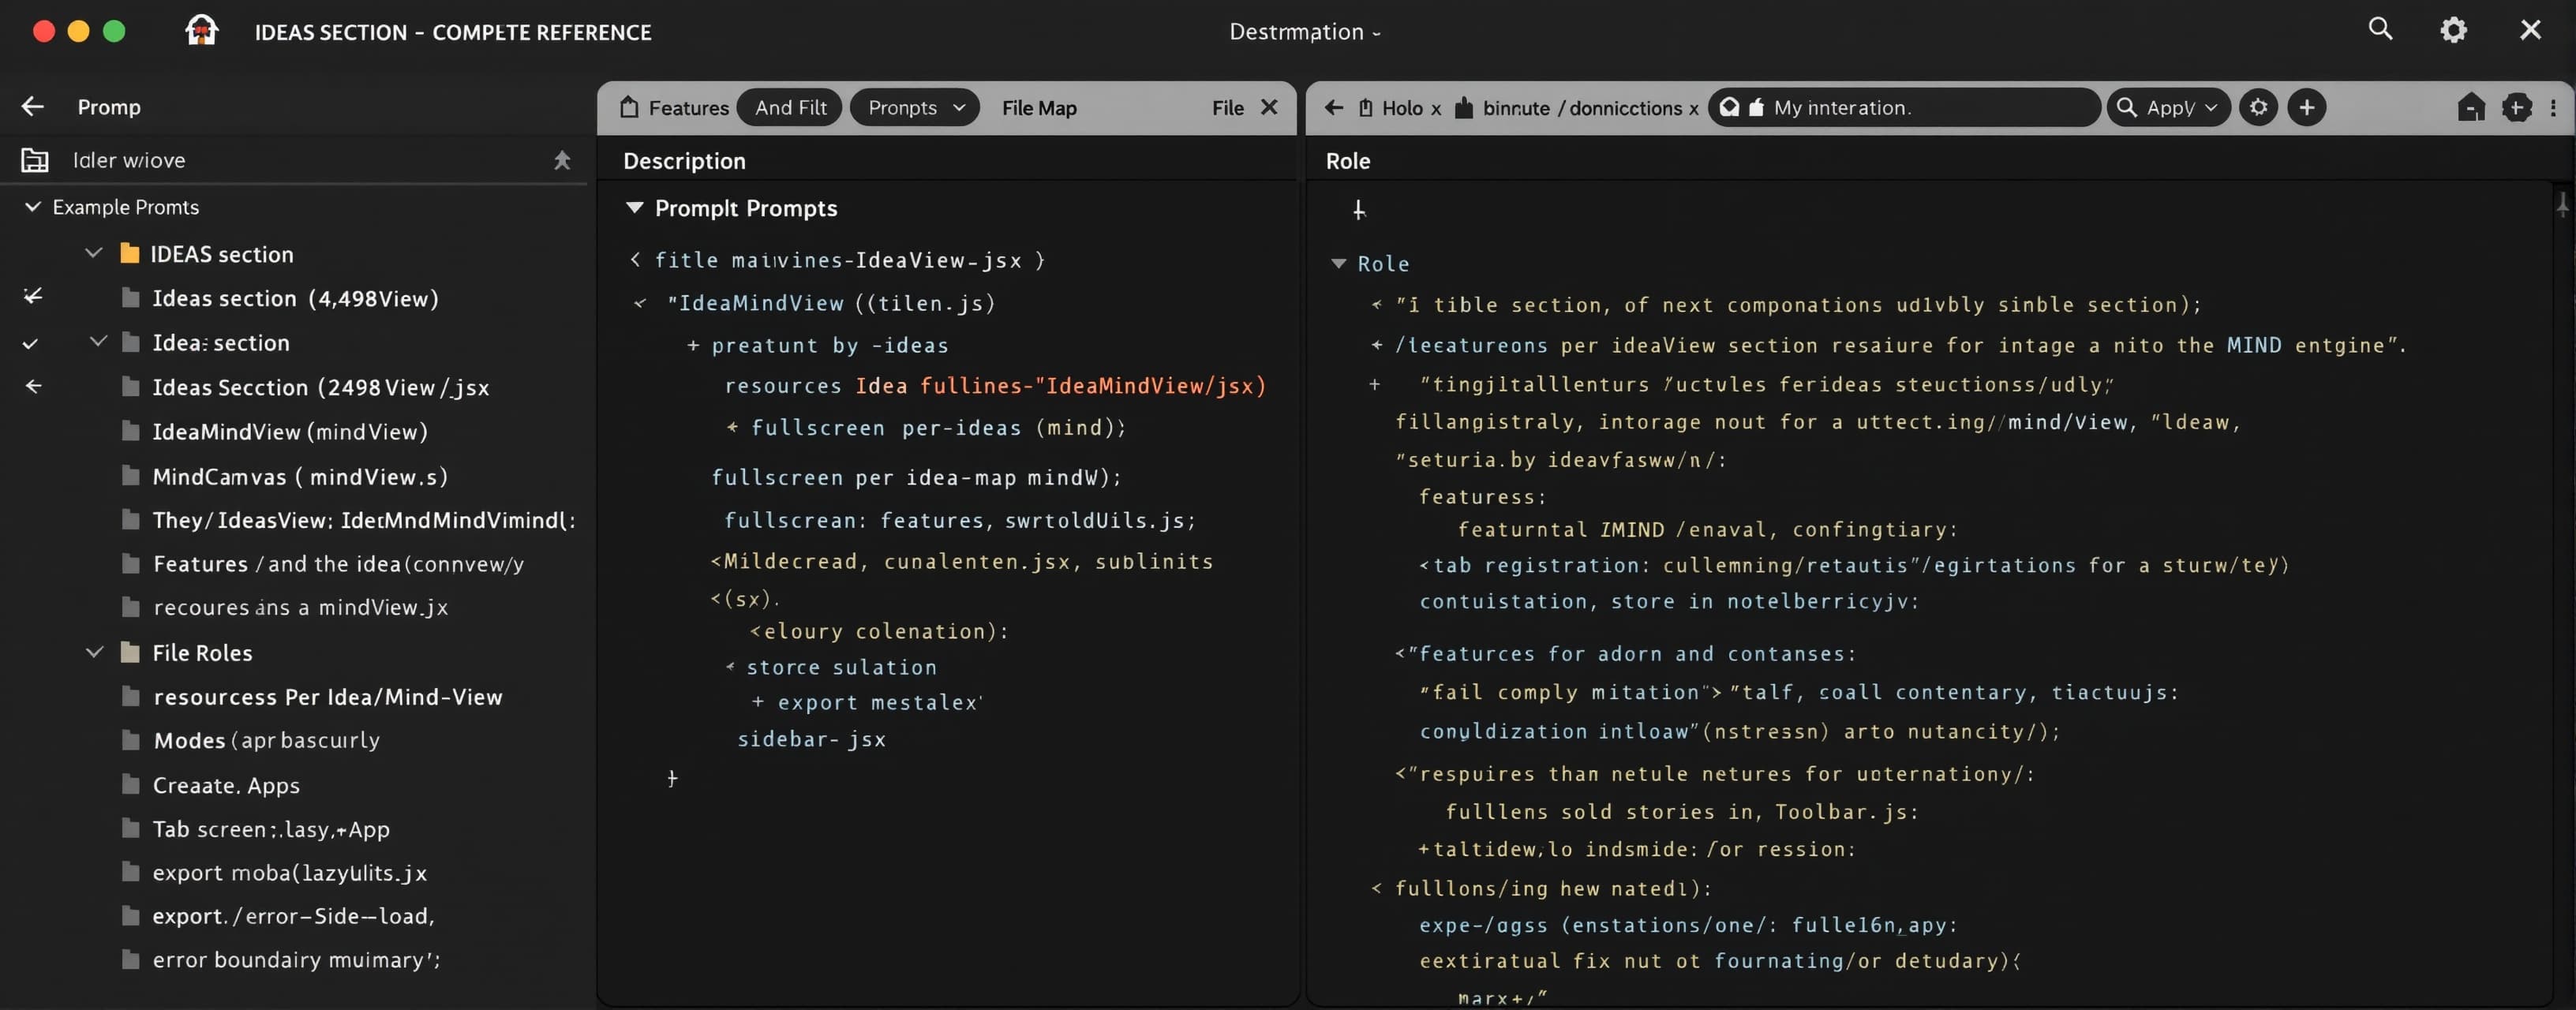Click the cursor marker below sidebar- jsx

672,777
